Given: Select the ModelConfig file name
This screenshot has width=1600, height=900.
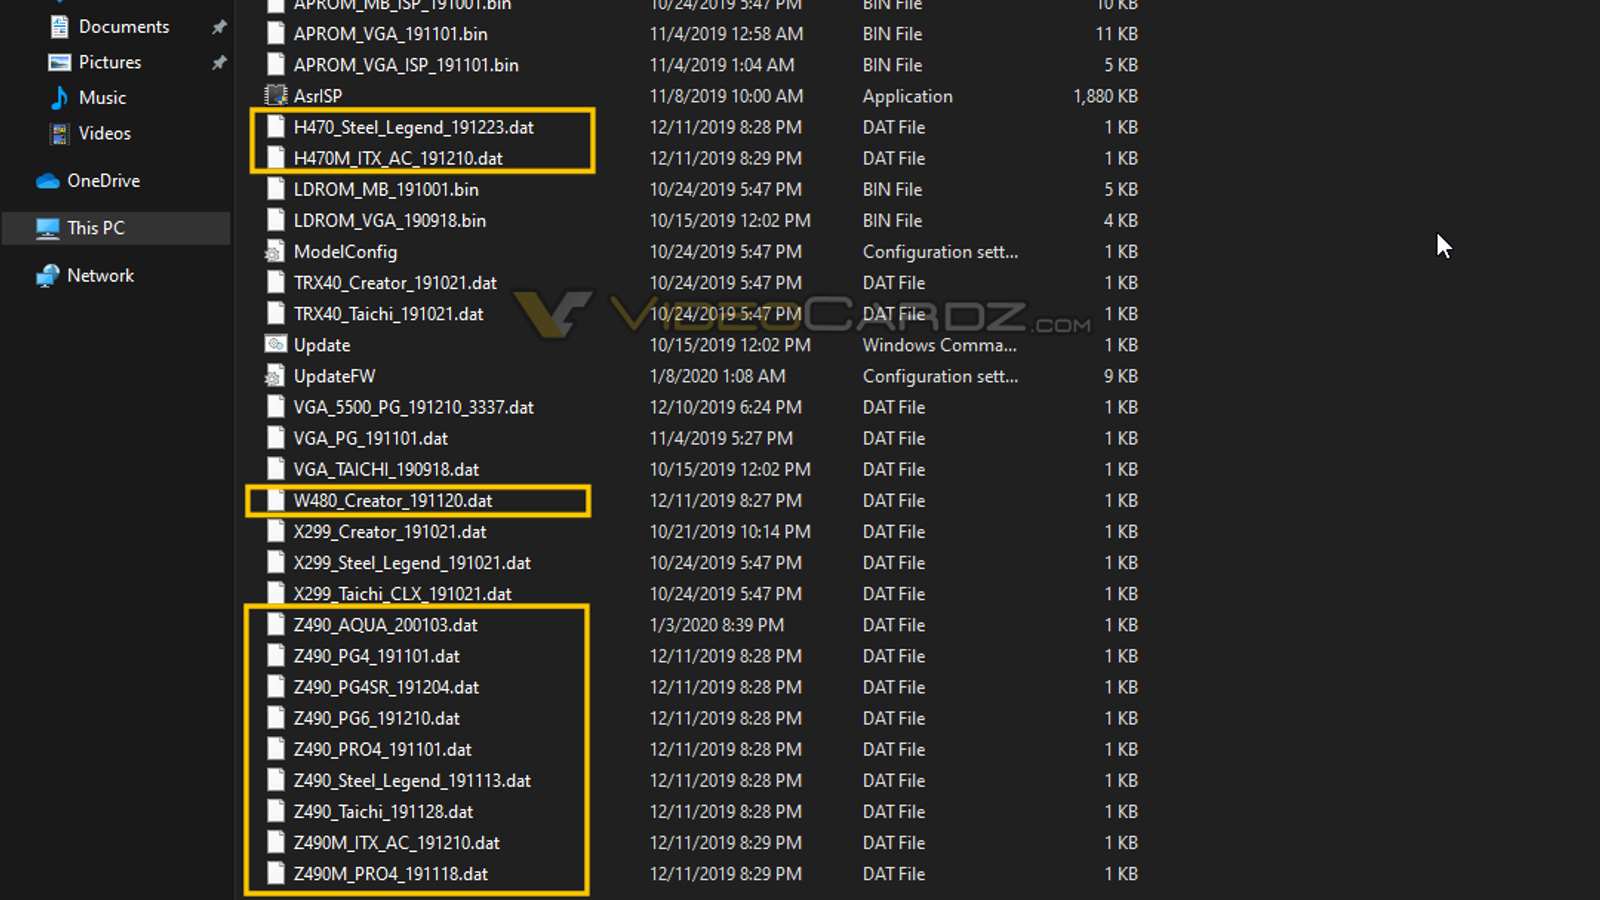Looking at the screenshot, I should pos(345,252).
